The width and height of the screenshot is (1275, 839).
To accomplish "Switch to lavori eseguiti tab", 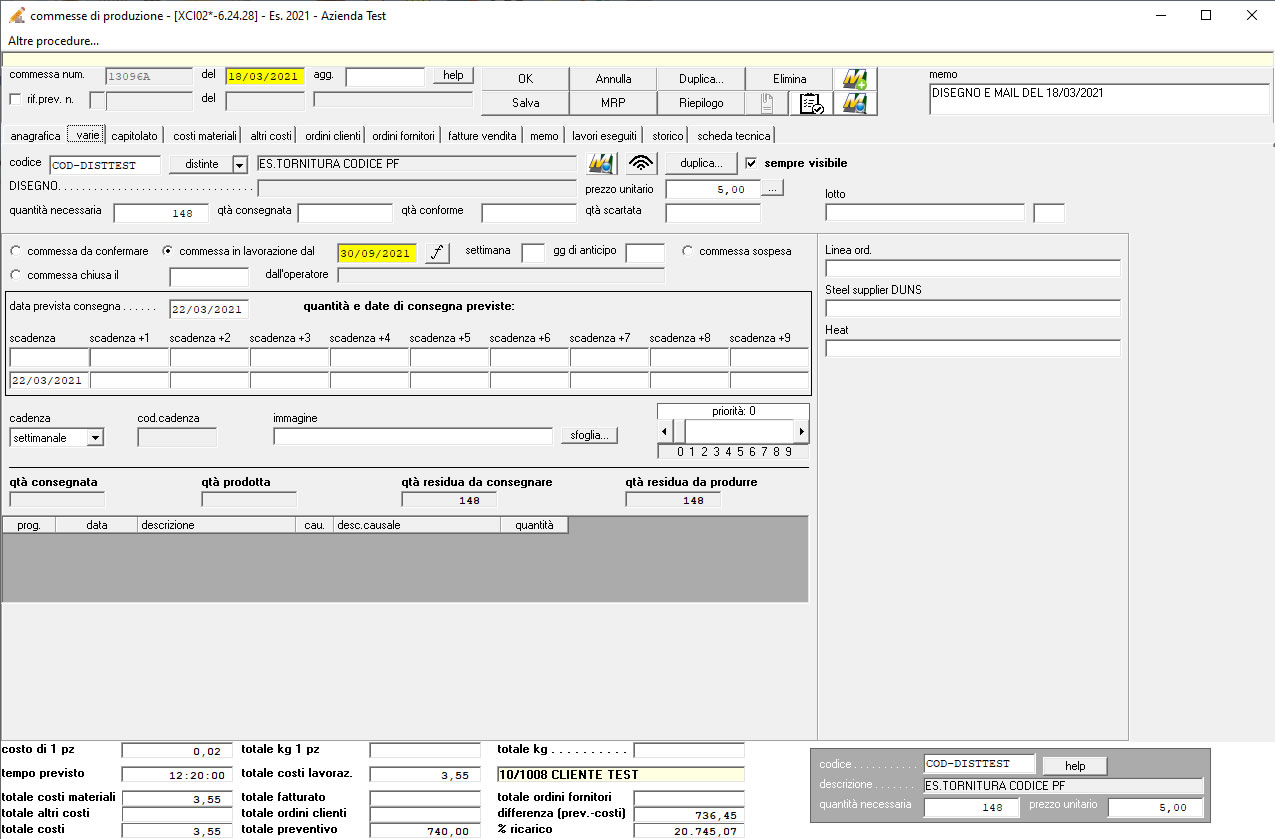I will (604, 136).
